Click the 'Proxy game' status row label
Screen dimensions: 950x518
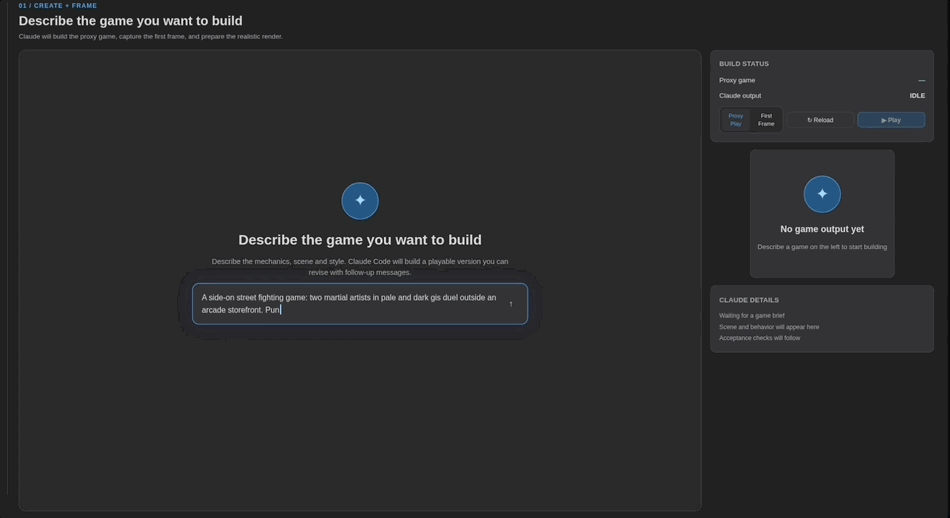point(737,80)
